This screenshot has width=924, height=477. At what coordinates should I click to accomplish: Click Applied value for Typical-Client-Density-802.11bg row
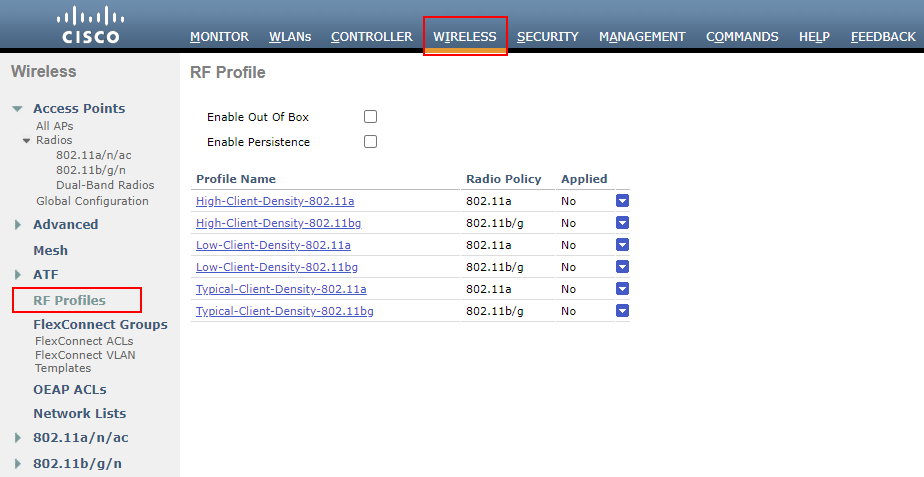(569, 311)
